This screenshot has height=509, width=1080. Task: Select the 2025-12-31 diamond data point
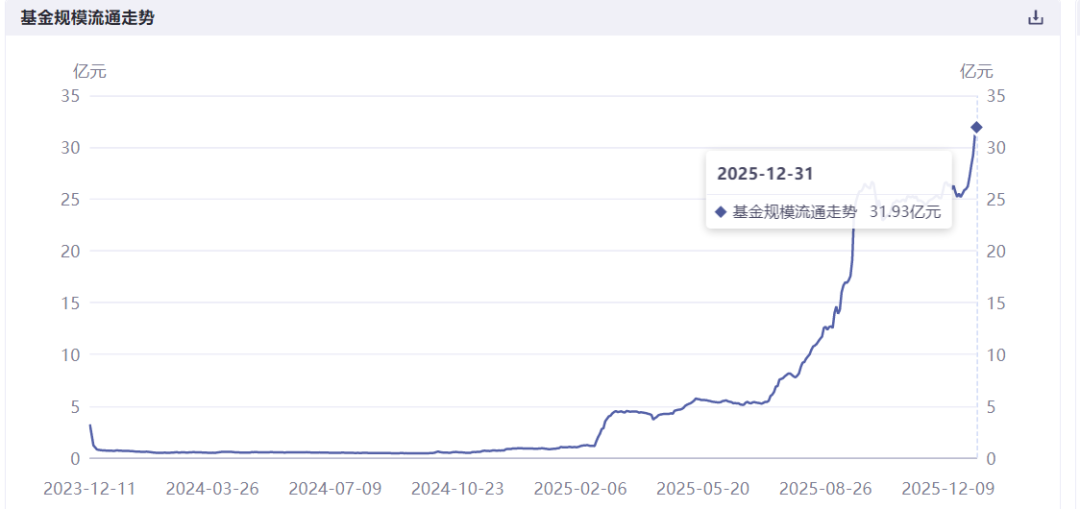click(x=976, y=127)
